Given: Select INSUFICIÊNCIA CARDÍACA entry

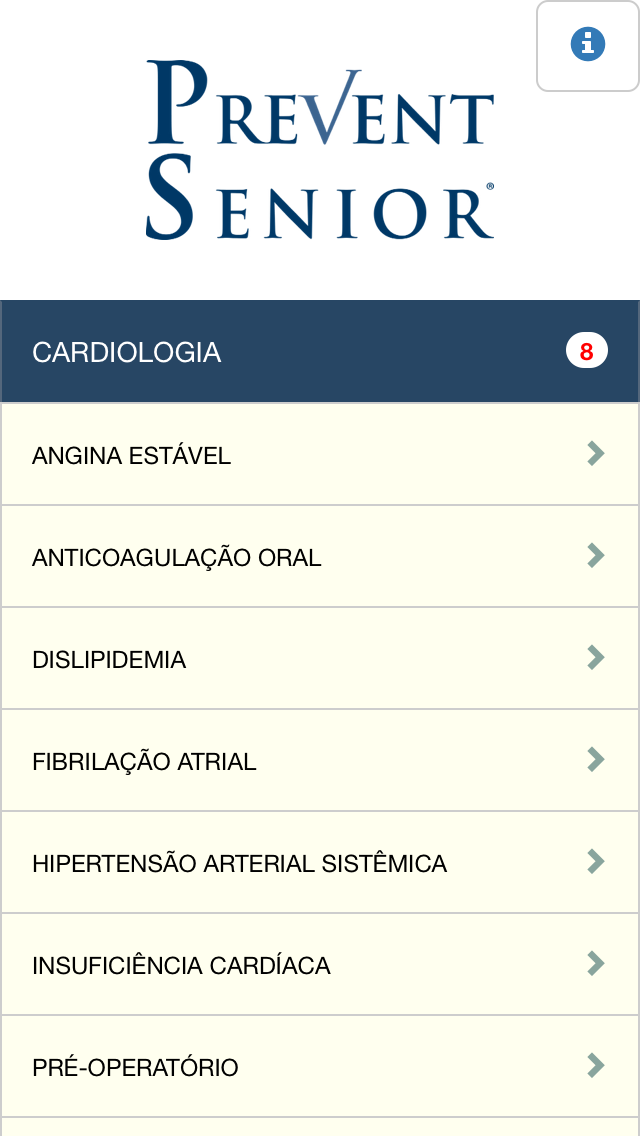Looking at the screenshot, I should (x=320, y=965).
